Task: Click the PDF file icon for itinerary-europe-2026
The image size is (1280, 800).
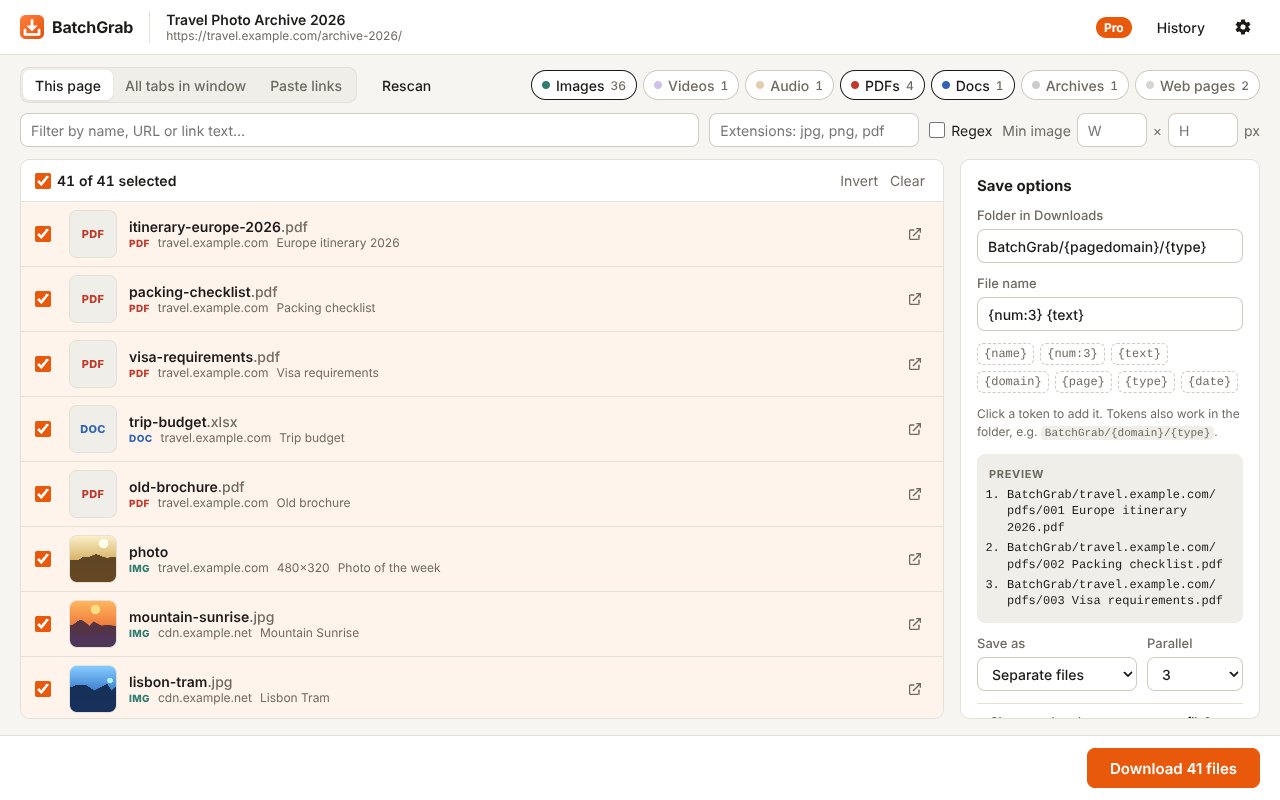Action: 93,234
